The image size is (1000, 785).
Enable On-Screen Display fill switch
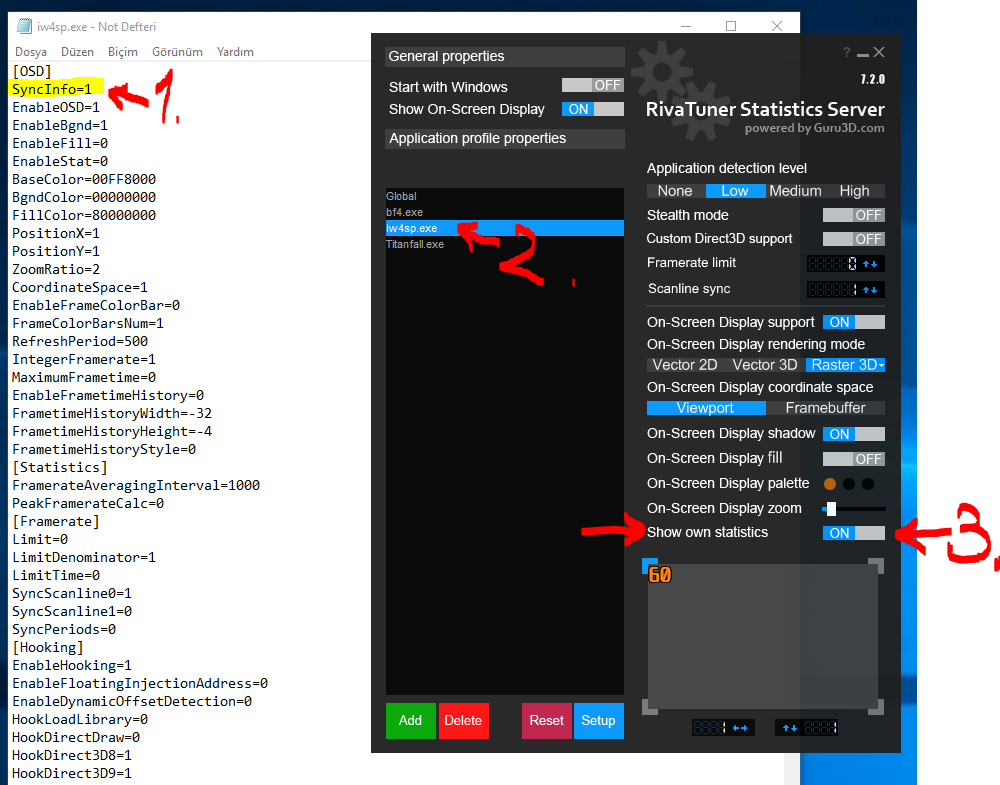coord(853,459)
